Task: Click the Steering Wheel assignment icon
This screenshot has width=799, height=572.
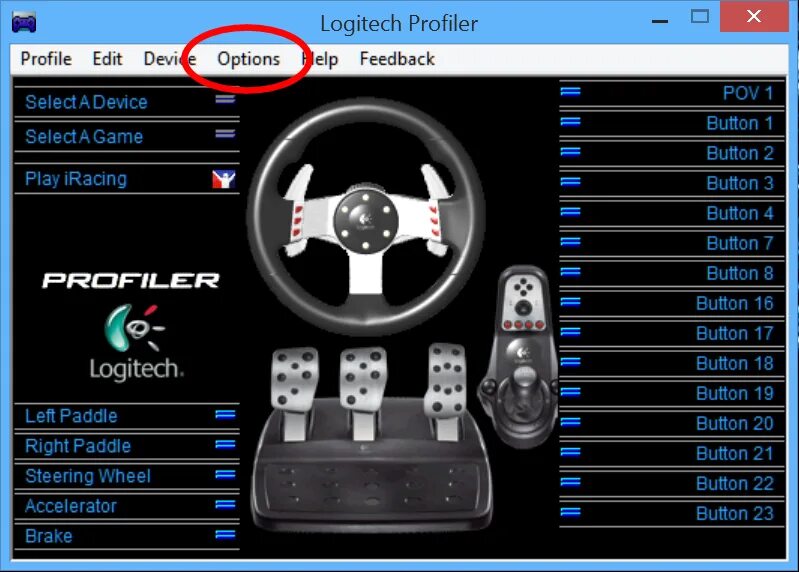Action: [x=225, y=475]
